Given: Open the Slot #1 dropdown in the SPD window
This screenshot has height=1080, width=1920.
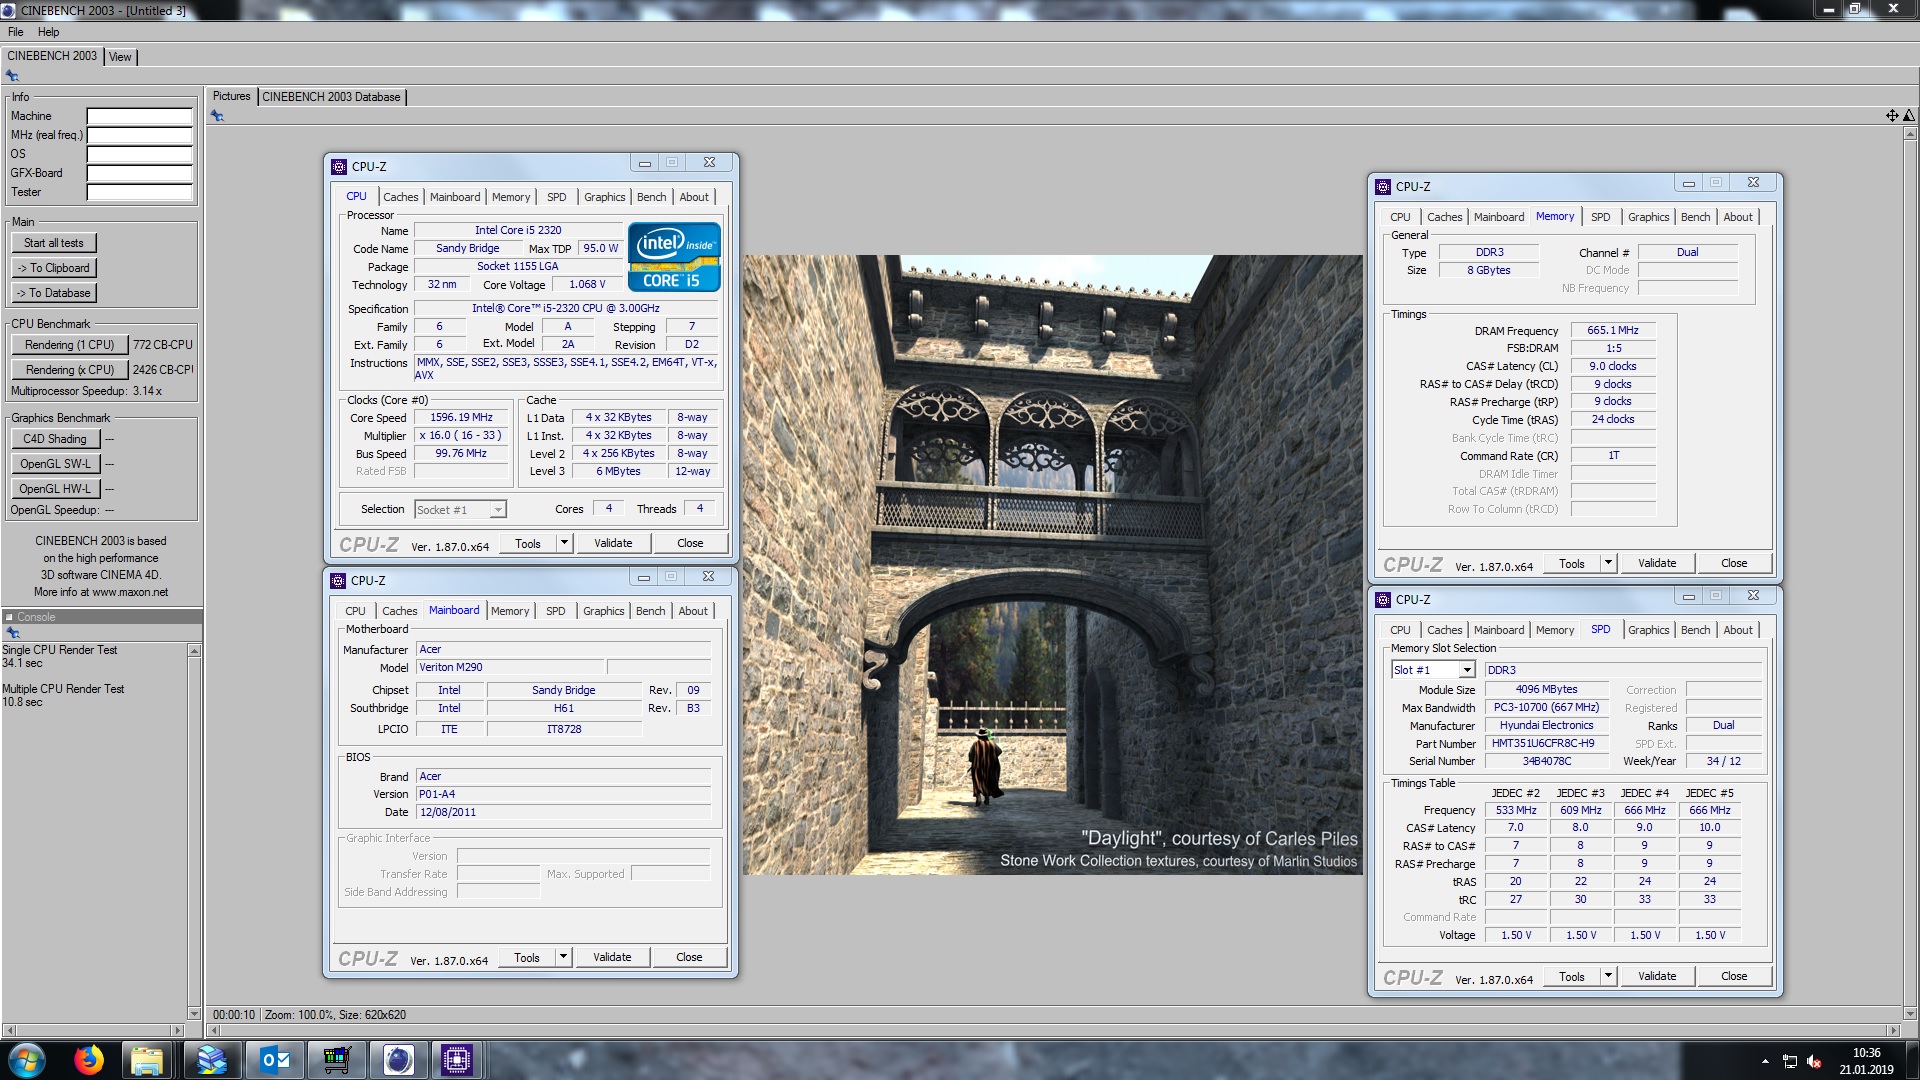Looking at the screenshot, I should [x=1467, y=671].
